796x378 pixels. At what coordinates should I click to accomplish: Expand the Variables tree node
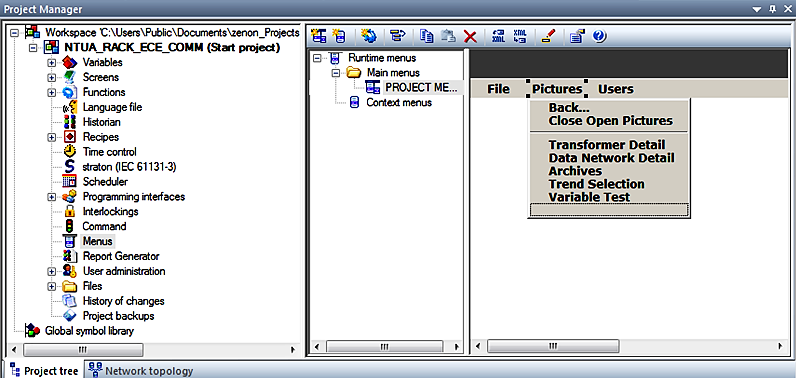pyautogui.click(x=51, y=63)
